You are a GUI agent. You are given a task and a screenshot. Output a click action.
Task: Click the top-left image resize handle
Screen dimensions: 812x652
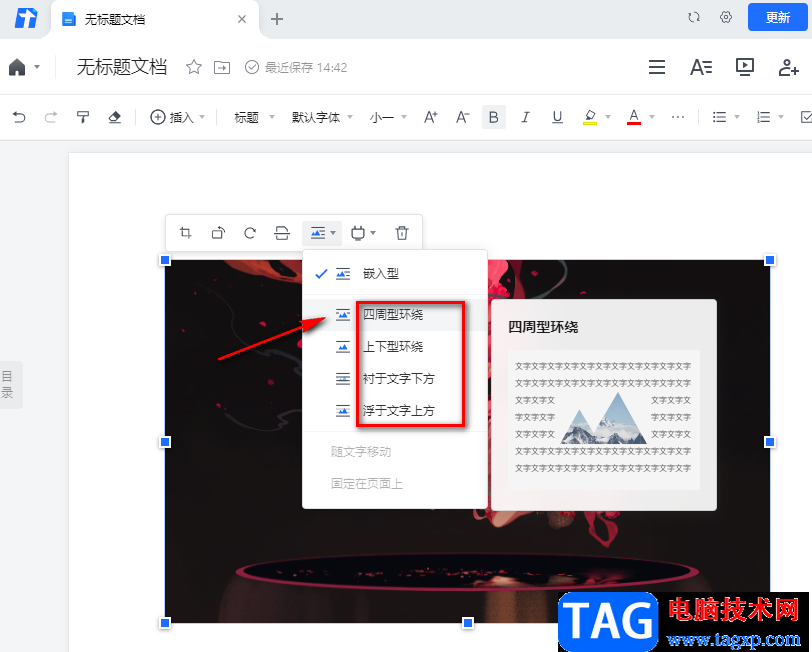[x=165, y=260]
